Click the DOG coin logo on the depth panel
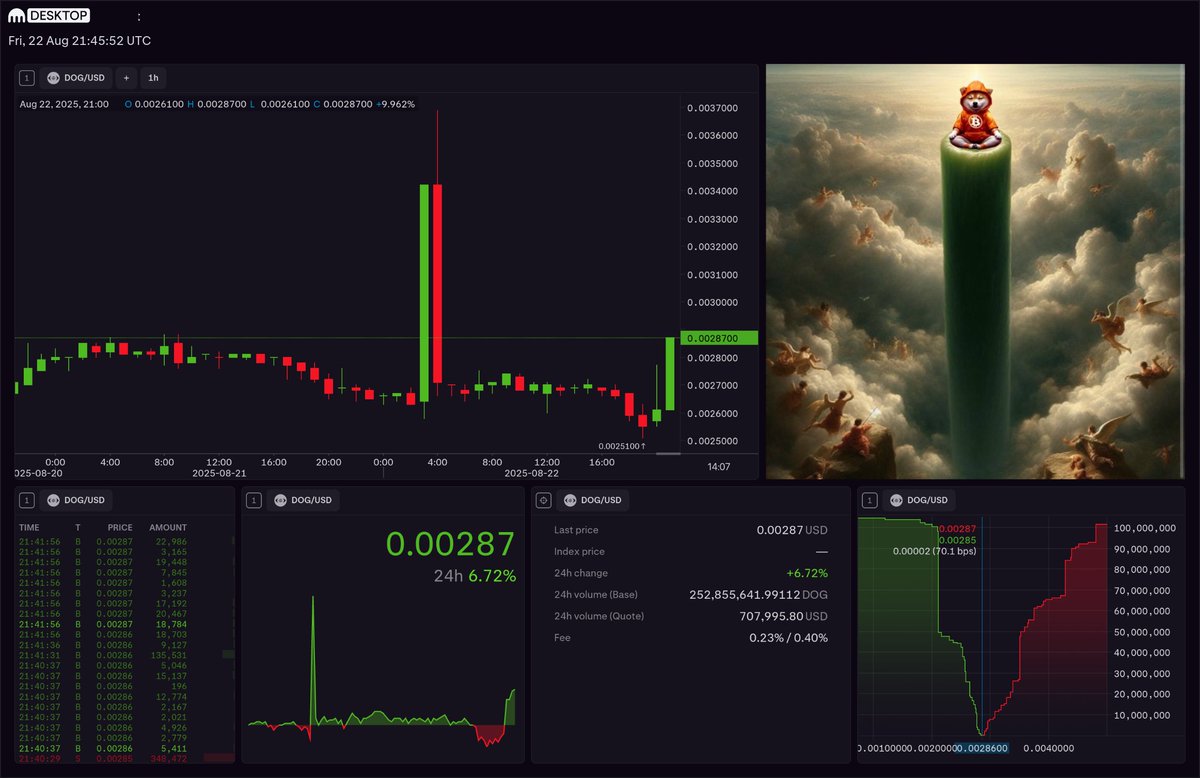The height and width of the screenshot is (778, 1200). click(896, 500)
